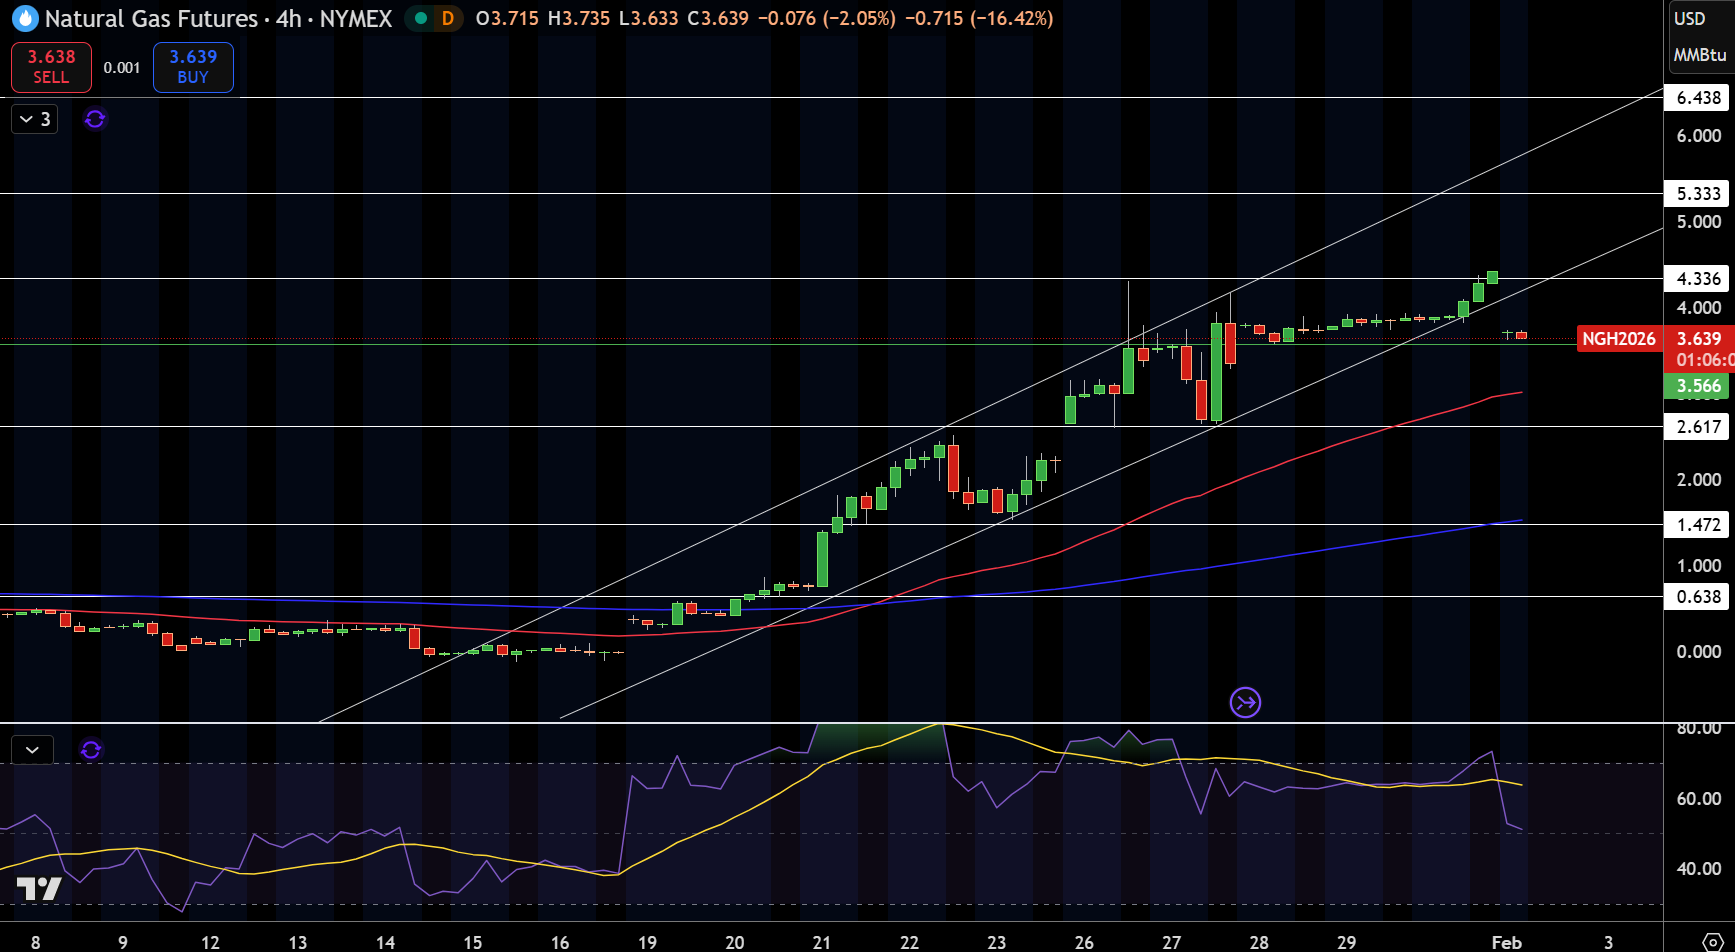
Task: Click the Feb date on time axis
Action: coord(1507,942)
